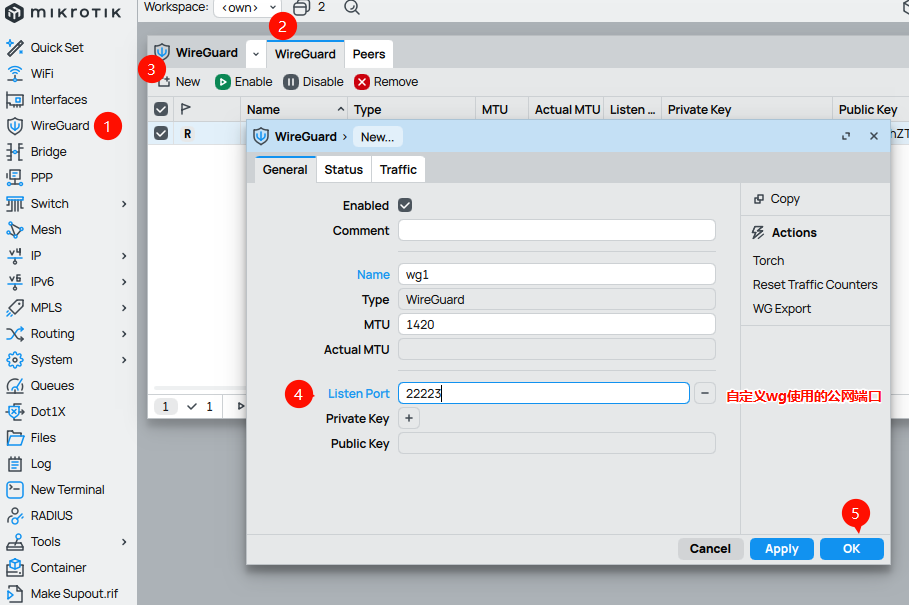Open the Bridge menu item
Viewport: 909px width, 605px height.
[x=48, y=151]
